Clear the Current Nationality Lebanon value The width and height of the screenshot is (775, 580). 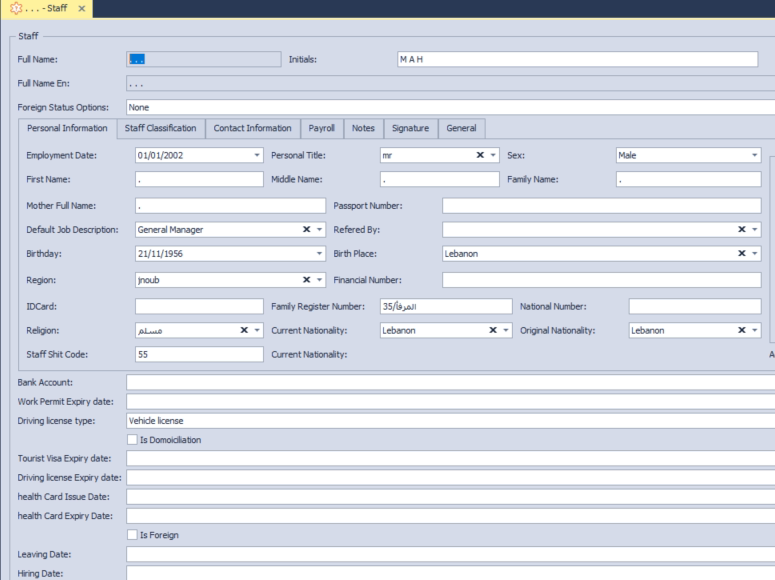click(x=493, y=330)
